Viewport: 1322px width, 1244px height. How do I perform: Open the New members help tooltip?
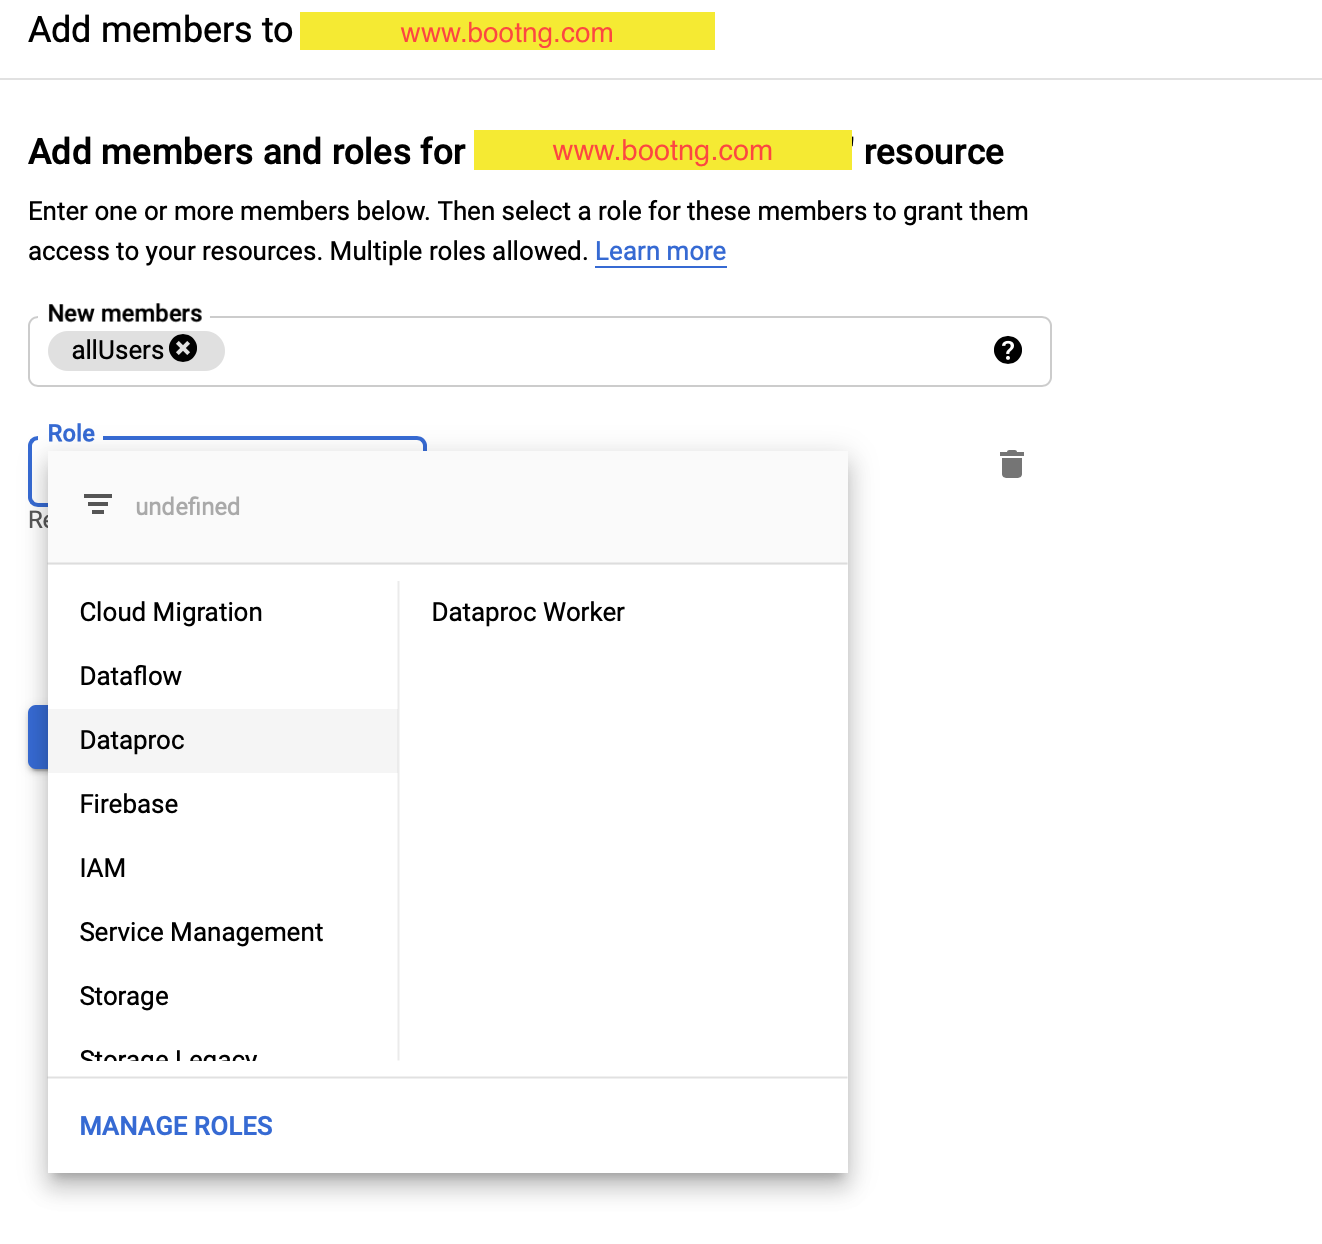[1008, 350]
